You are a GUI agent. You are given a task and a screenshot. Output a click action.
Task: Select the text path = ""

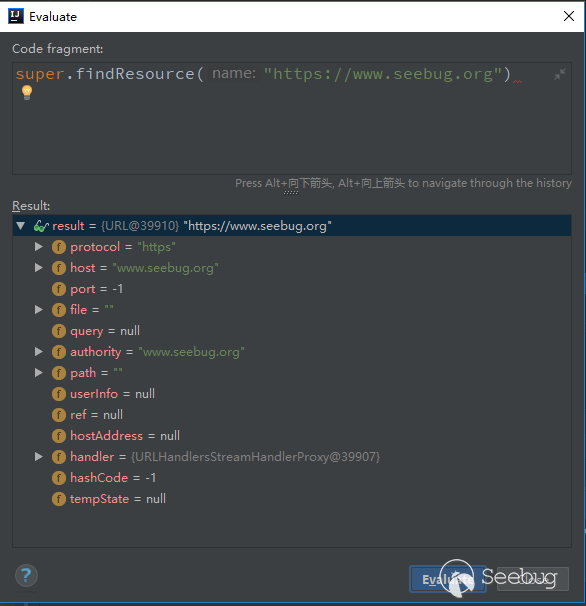click(x=96, y=373)
